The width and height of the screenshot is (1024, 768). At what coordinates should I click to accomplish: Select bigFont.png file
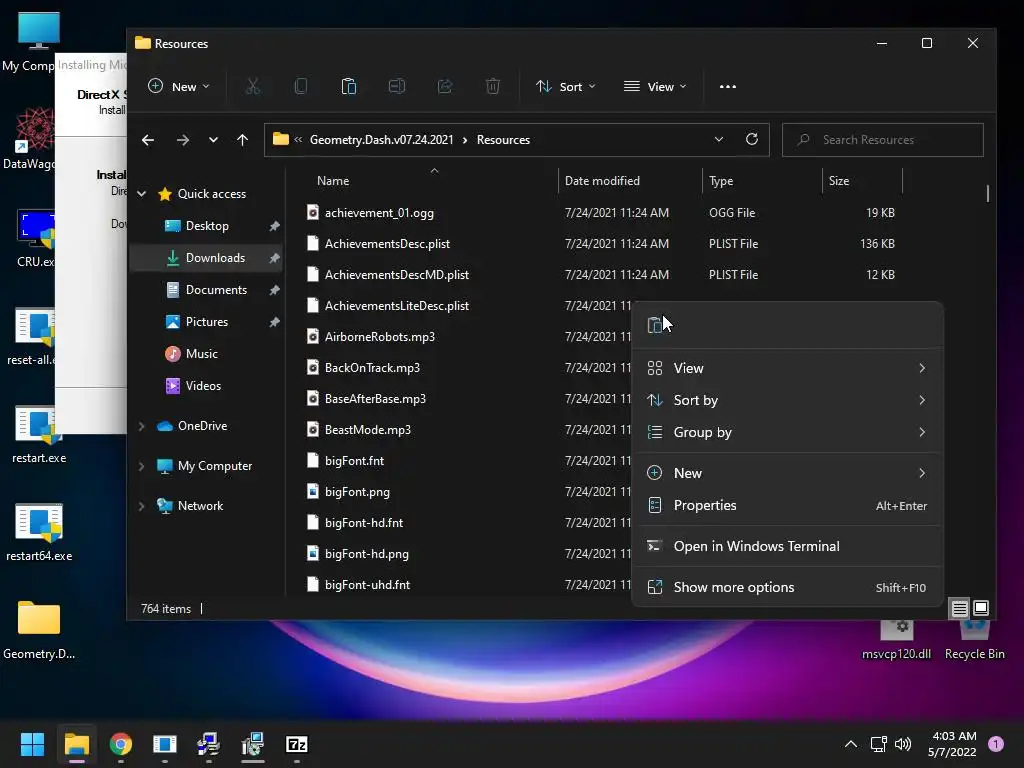pyautogui.click(x=357, y=492)
